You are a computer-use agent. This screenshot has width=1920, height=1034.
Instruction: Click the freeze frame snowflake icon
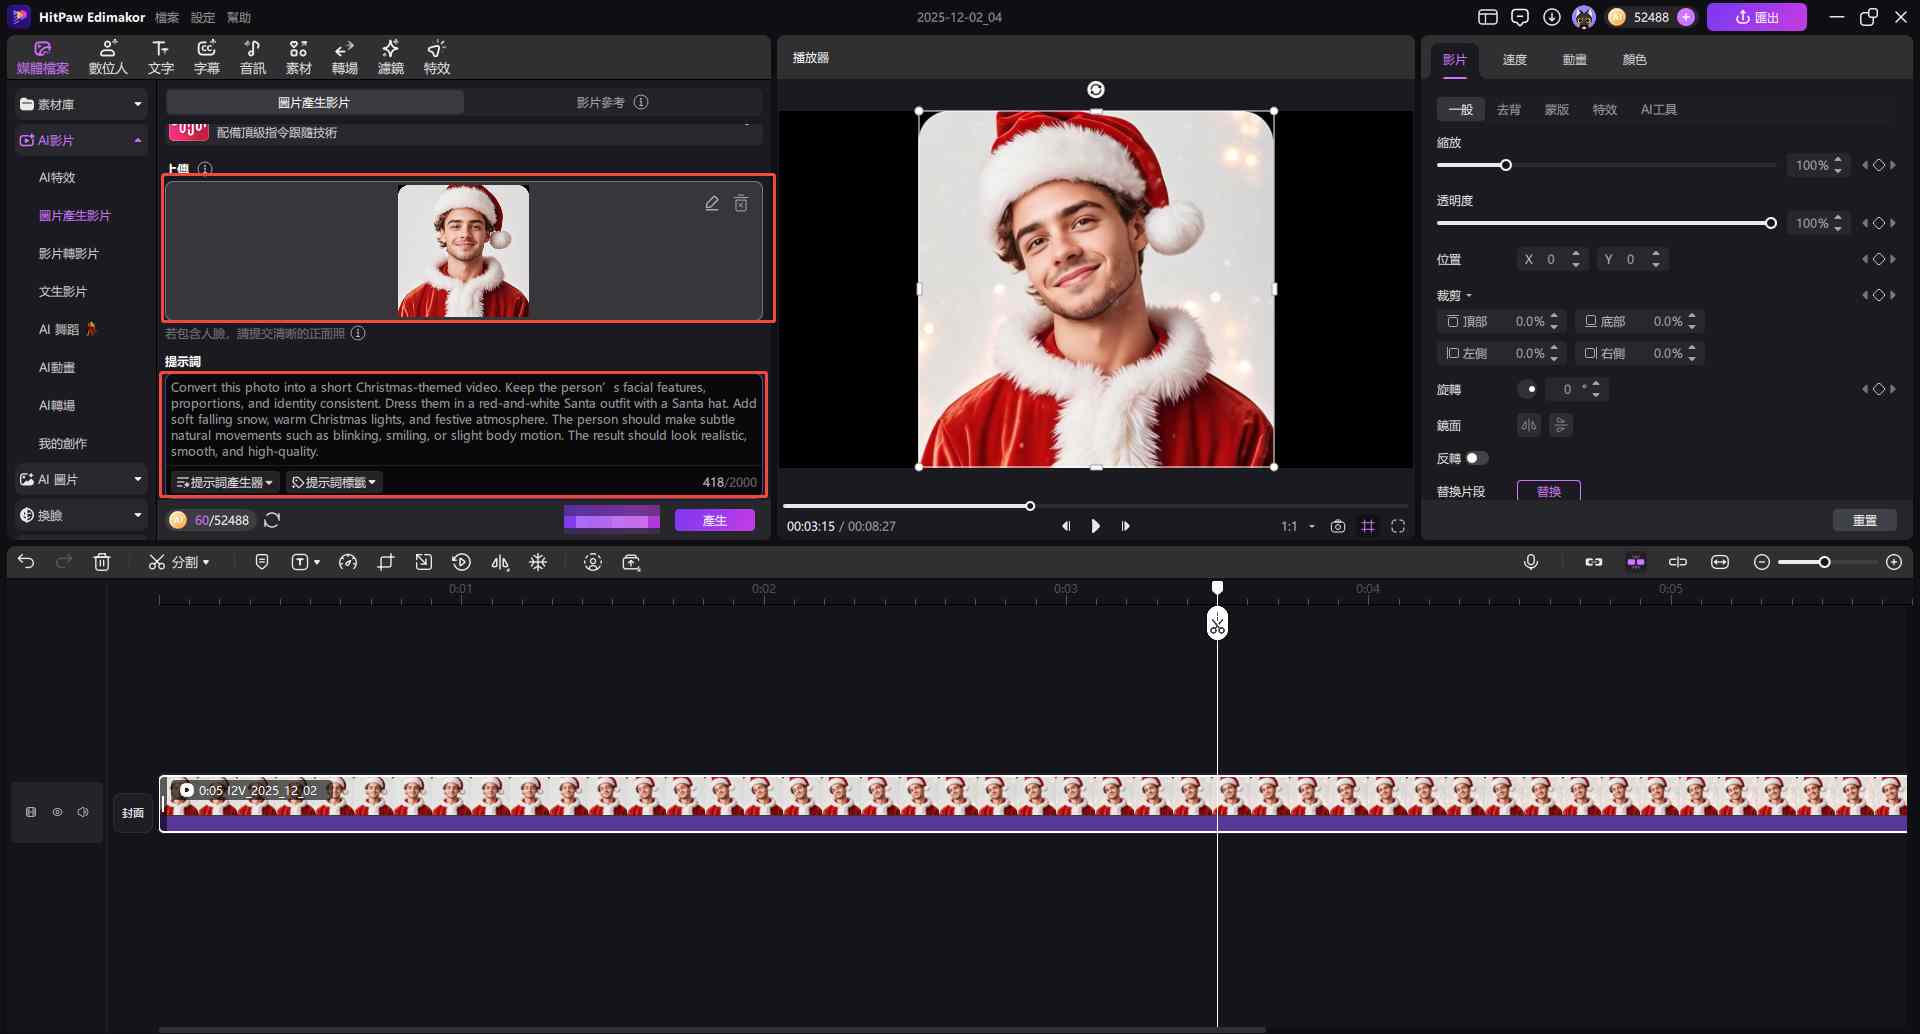tap(538, 562)
